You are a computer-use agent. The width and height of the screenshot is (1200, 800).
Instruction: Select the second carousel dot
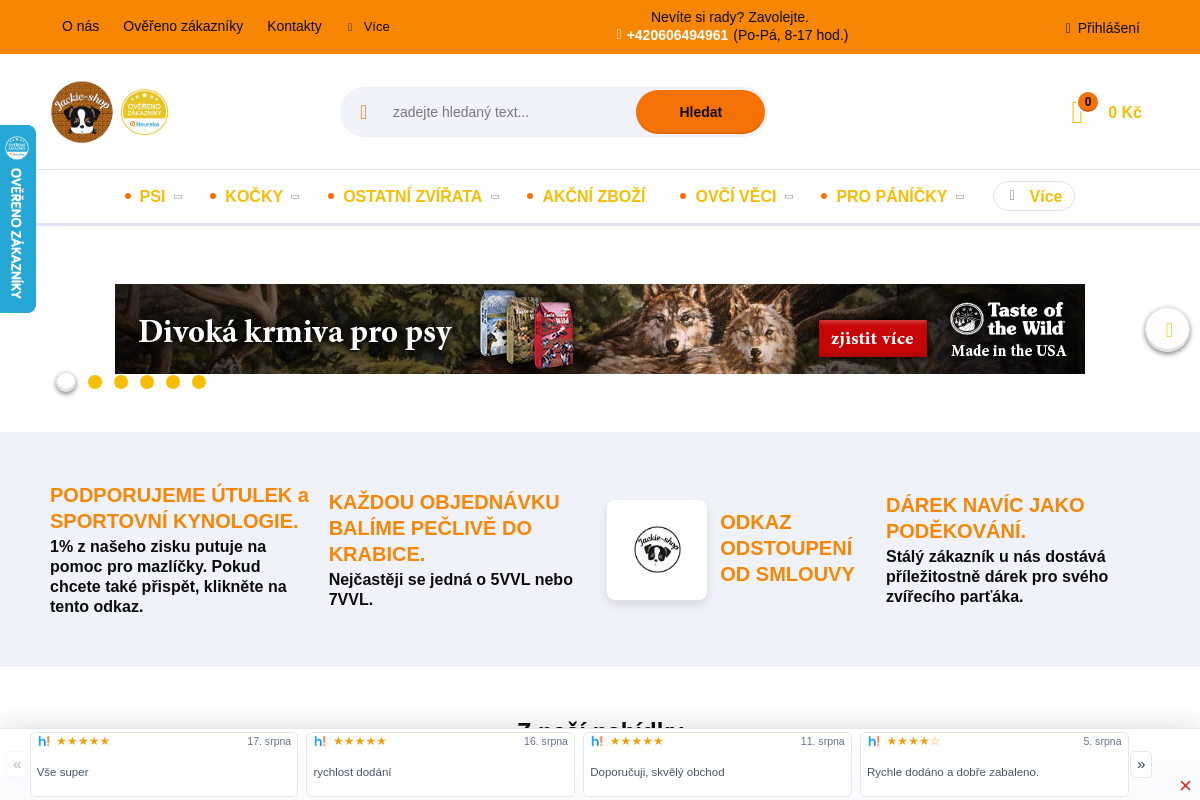point(95,382)
